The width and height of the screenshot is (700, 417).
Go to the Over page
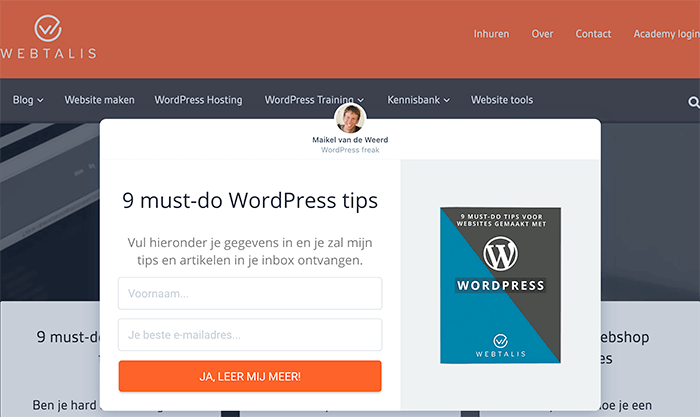coord(542,34)
